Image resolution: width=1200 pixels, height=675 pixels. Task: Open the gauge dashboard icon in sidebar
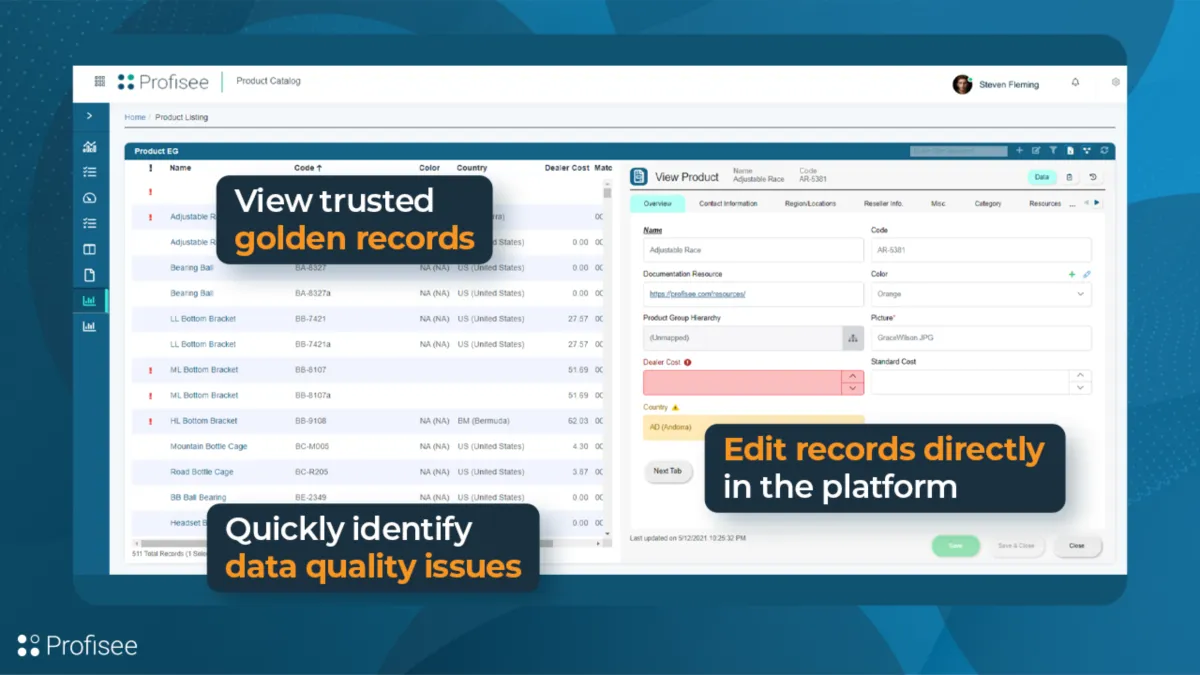click(x=89, y=198)
